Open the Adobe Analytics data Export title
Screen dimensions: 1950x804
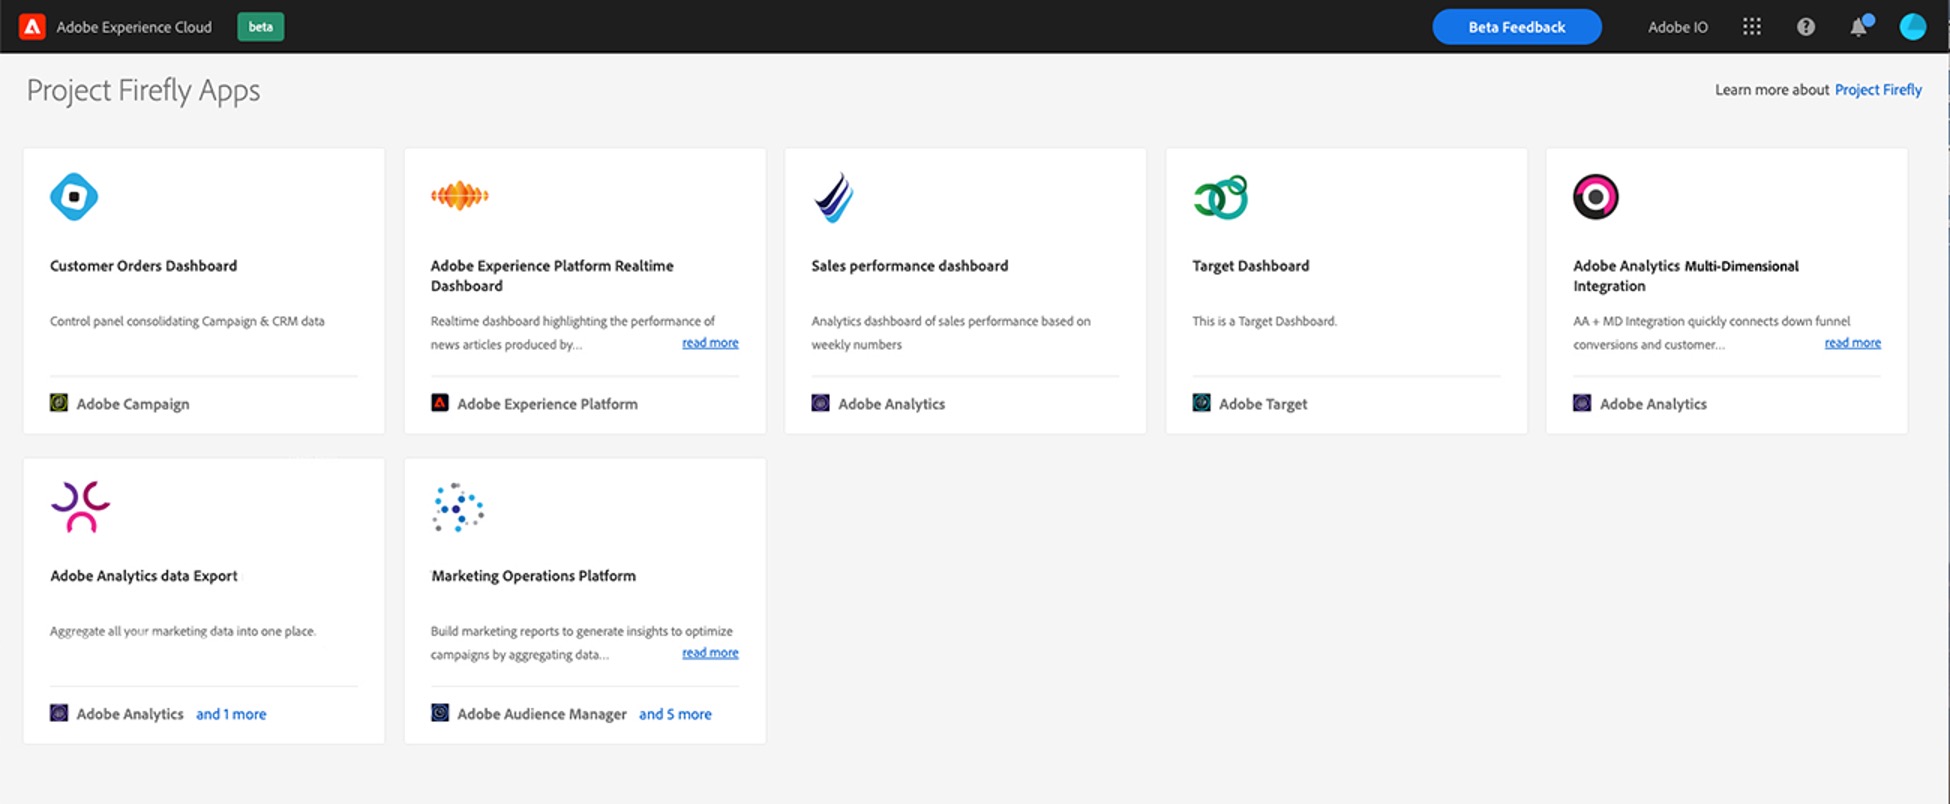[144, 576]
